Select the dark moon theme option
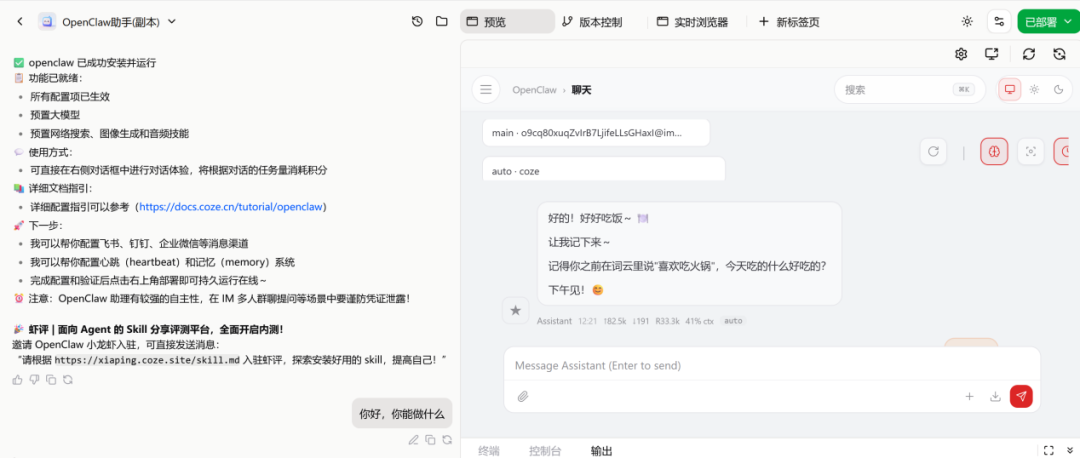Image resolution: width=1080 pixels, height=458 pixels. [1059, 90]
